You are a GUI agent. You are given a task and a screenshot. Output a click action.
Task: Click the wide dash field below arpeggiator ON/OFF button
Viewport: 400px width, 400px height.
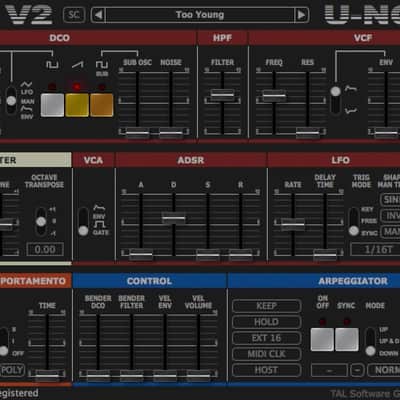click(x=329, y=370)
